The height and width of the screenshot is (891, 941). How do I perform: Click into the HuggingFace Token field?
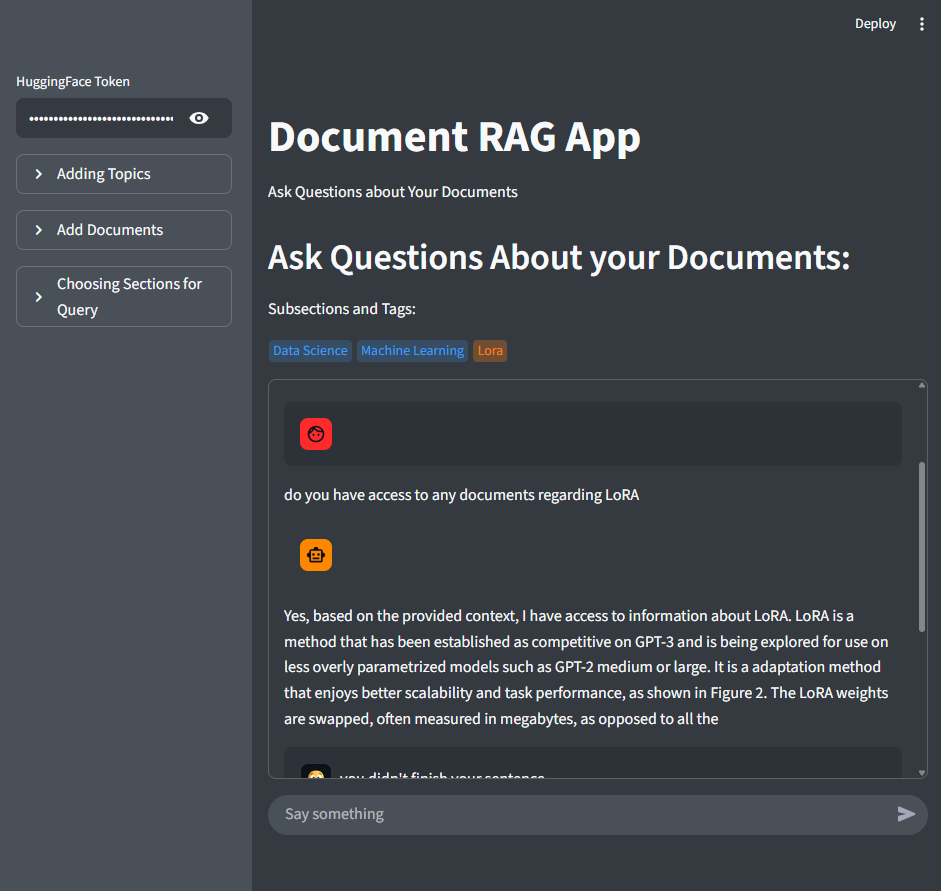[101, 118]
